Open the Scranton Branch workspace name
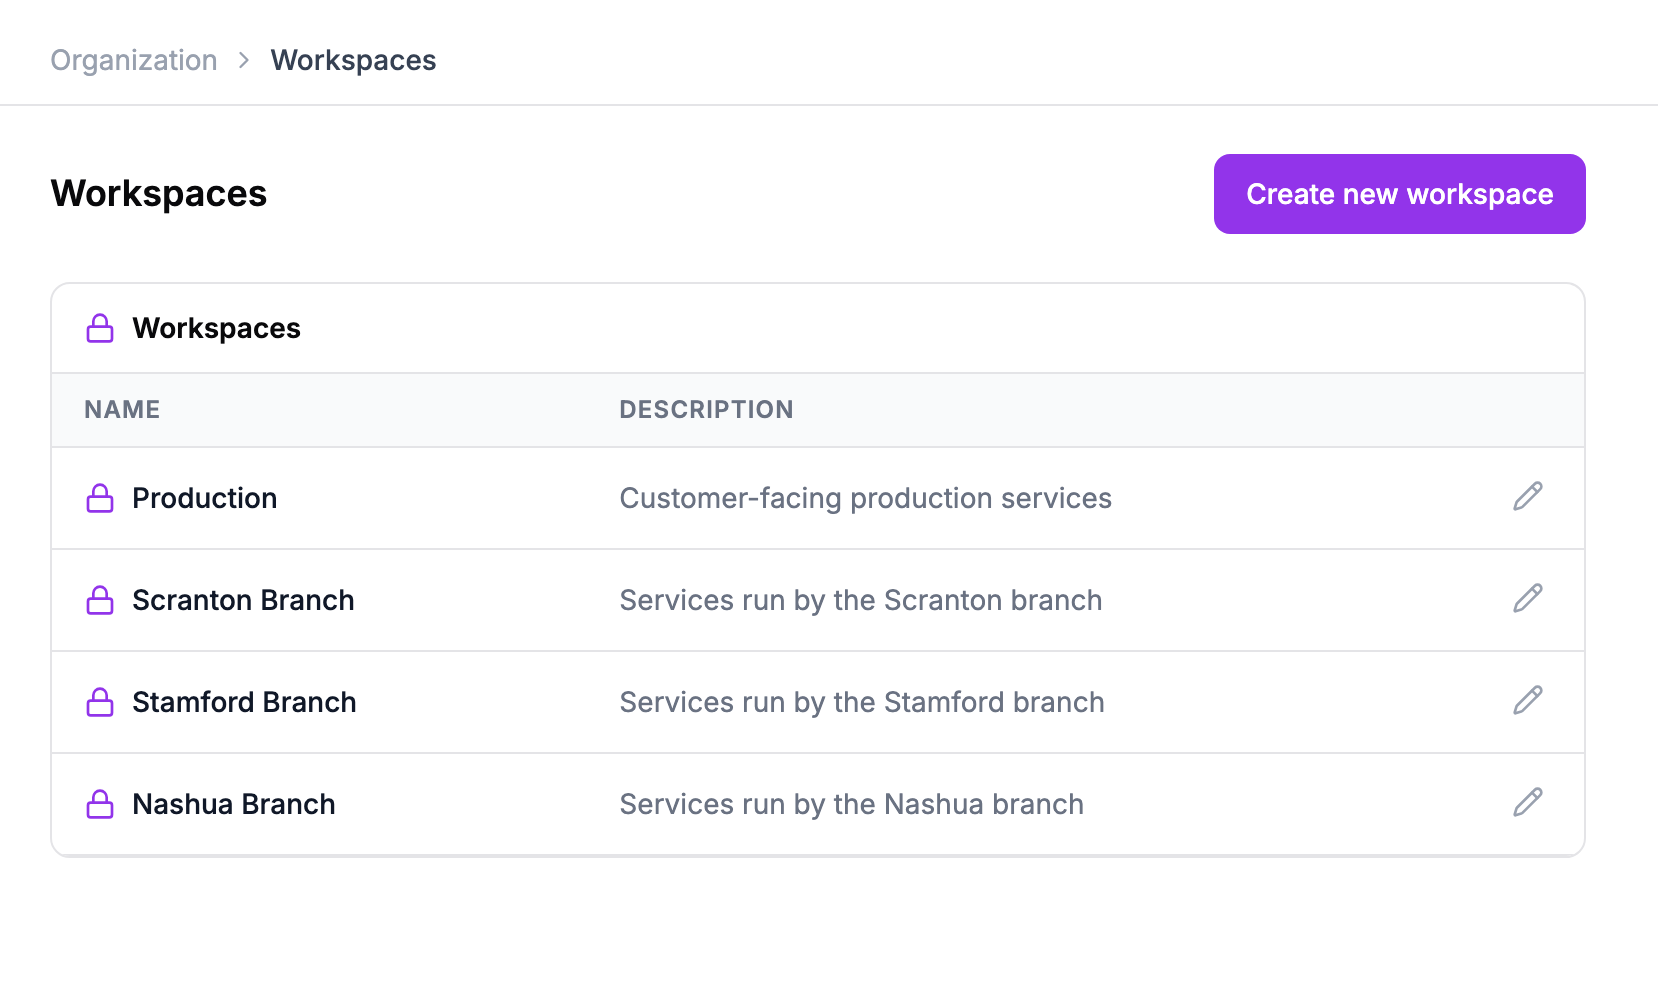The image size is (1658, 1000). pos(243,600)
